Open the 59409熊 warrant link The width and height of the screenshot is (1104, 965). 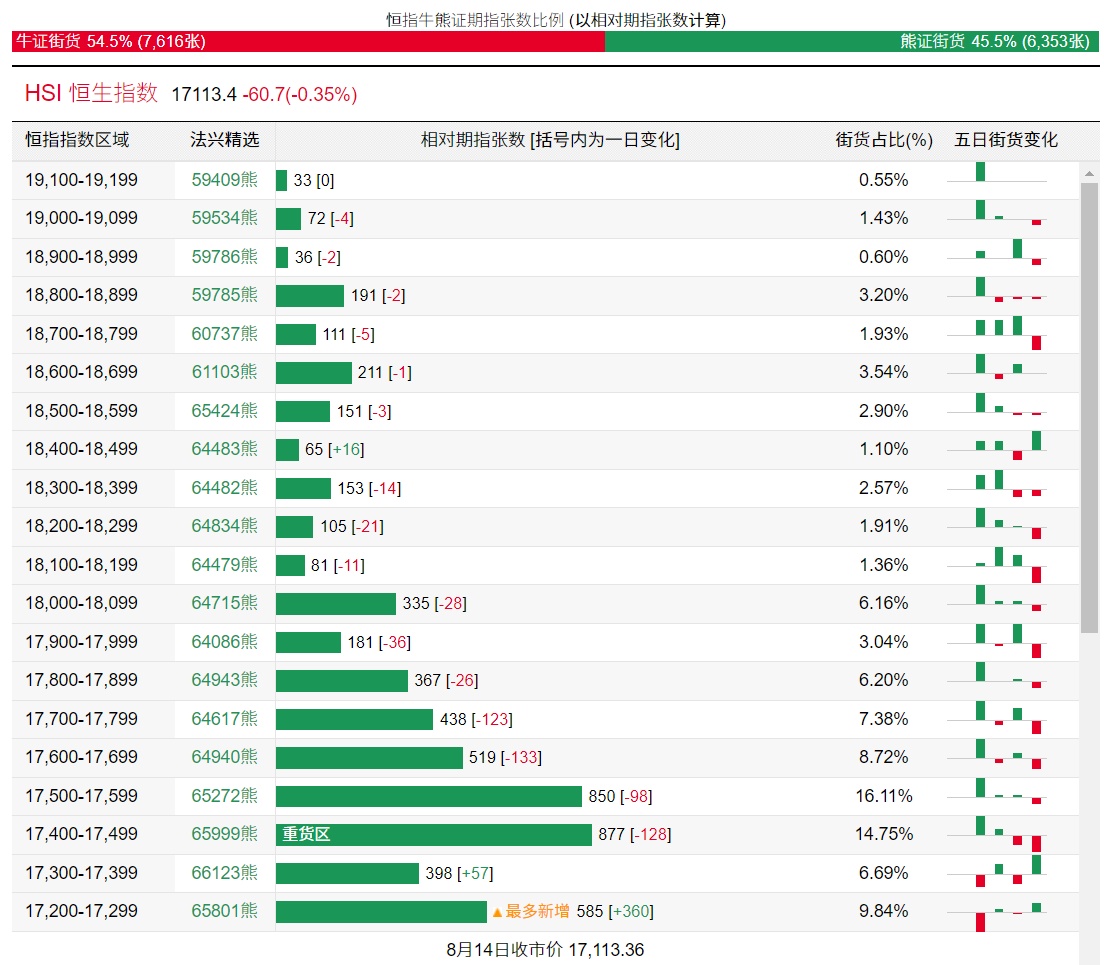pos(224,180)
